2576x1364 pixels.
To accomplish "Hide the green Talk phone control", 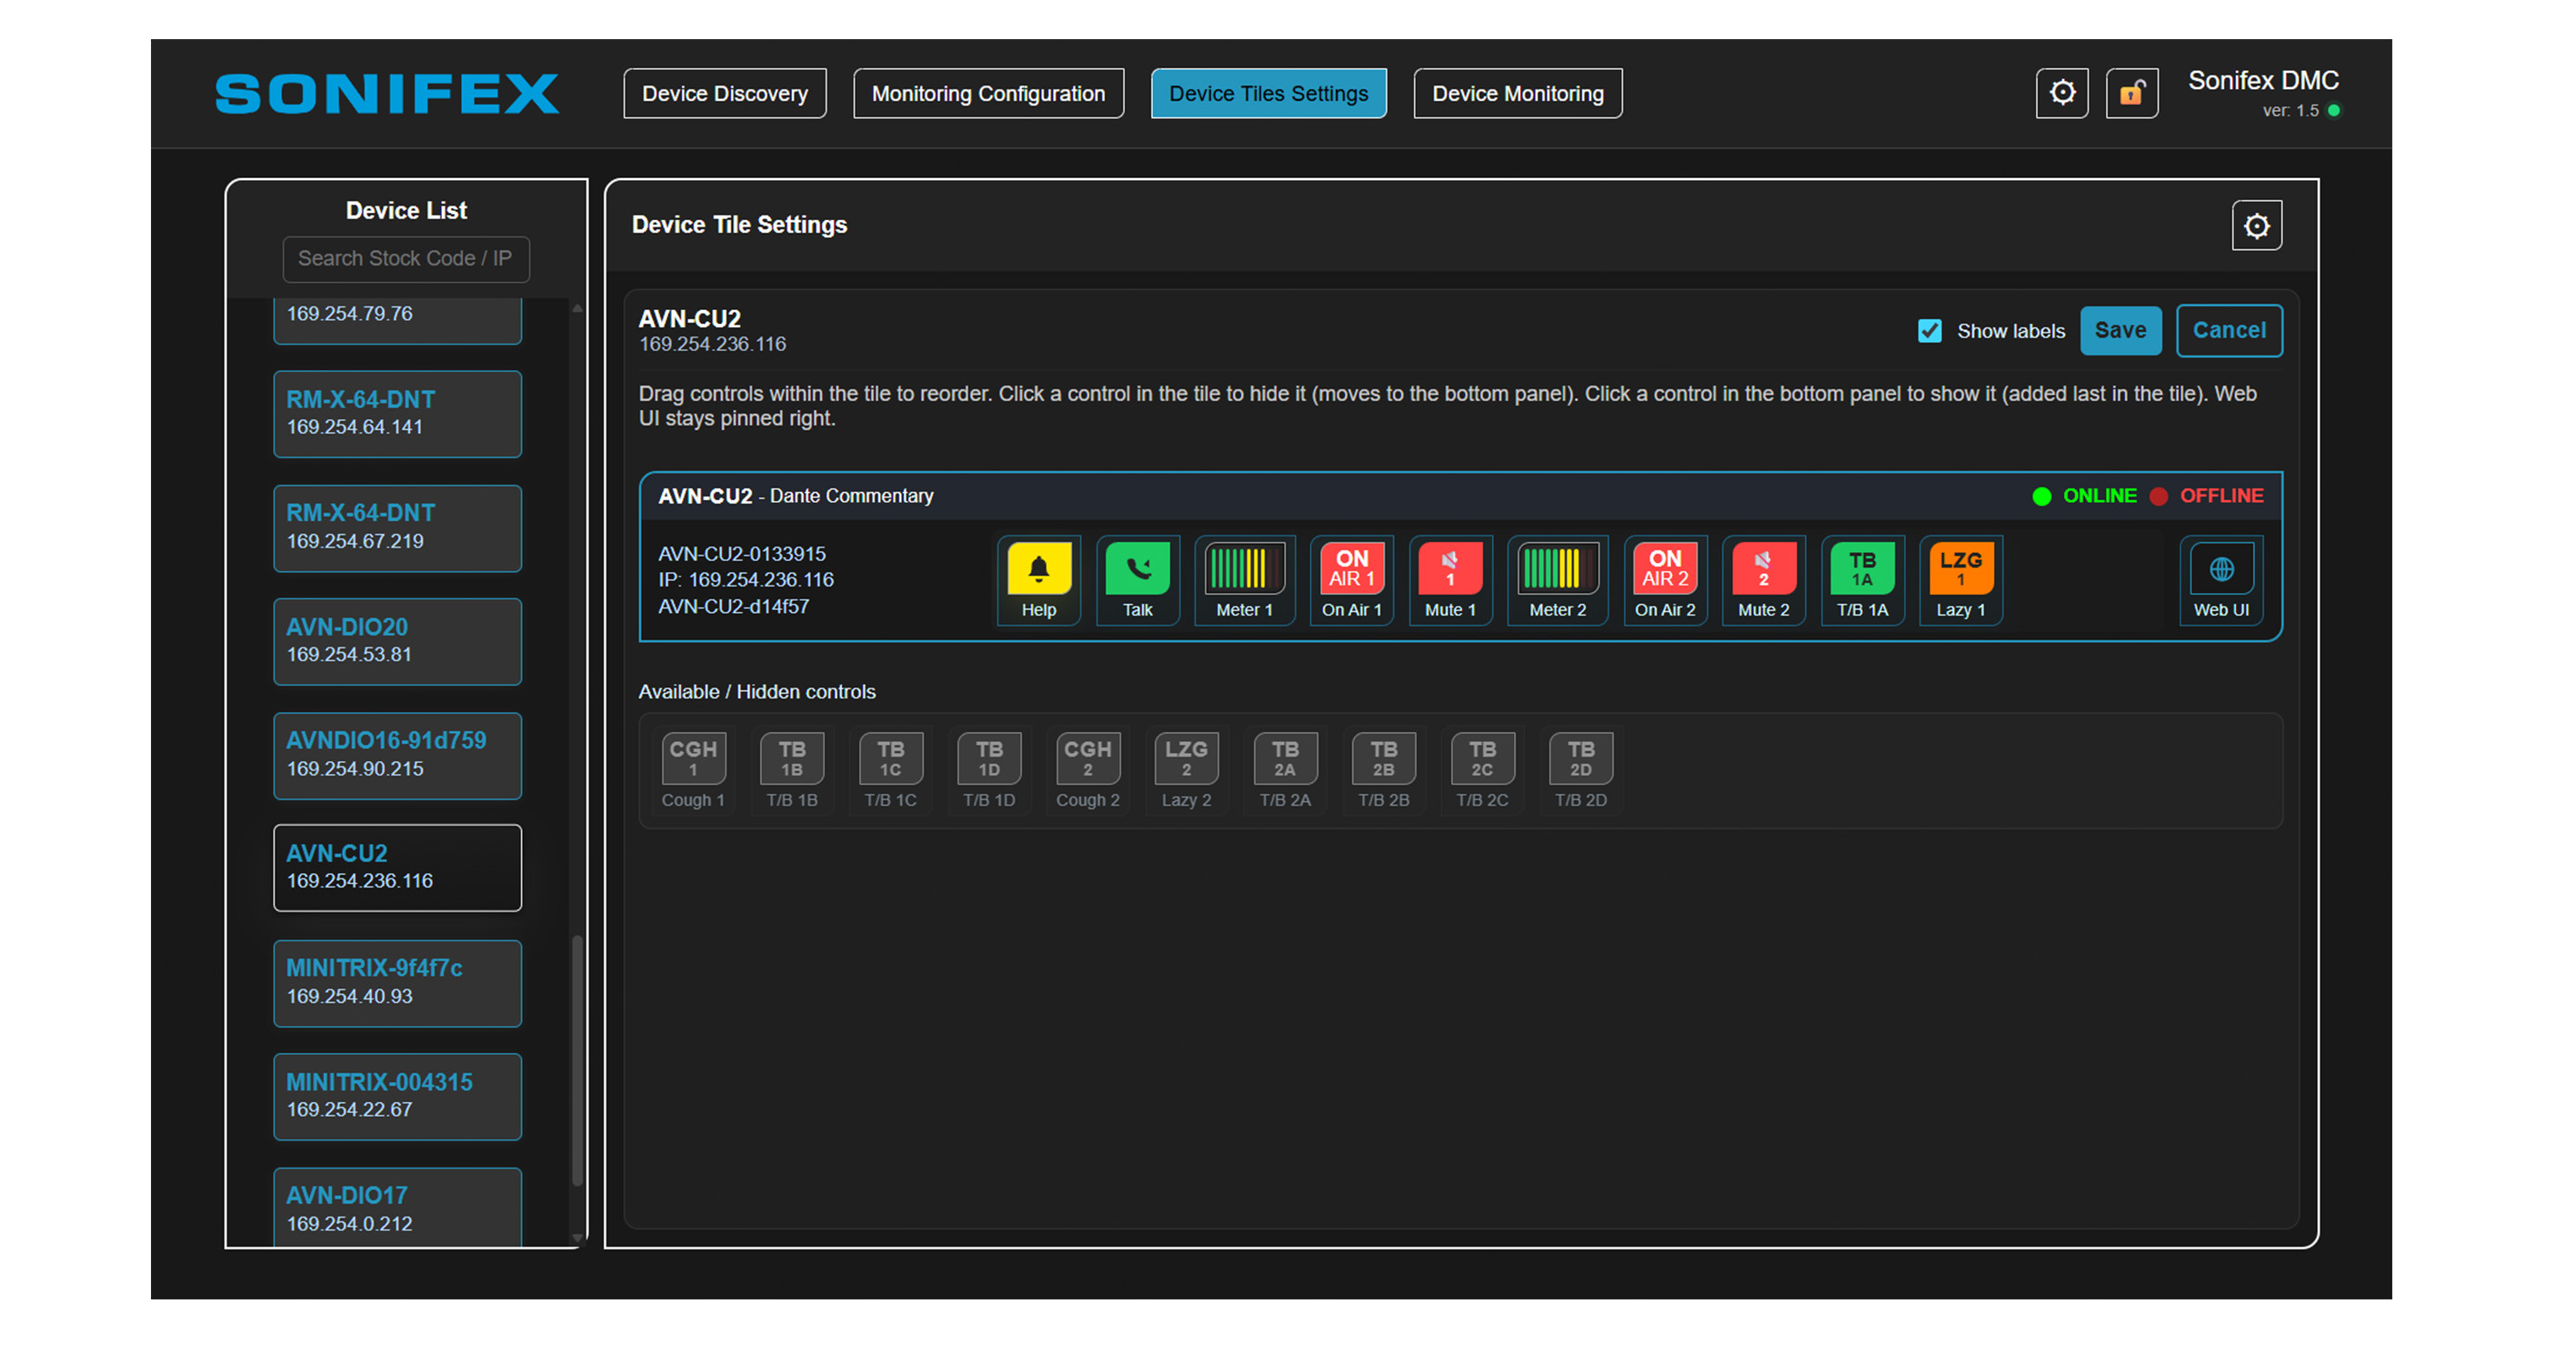I will (x=1137, y=581).
